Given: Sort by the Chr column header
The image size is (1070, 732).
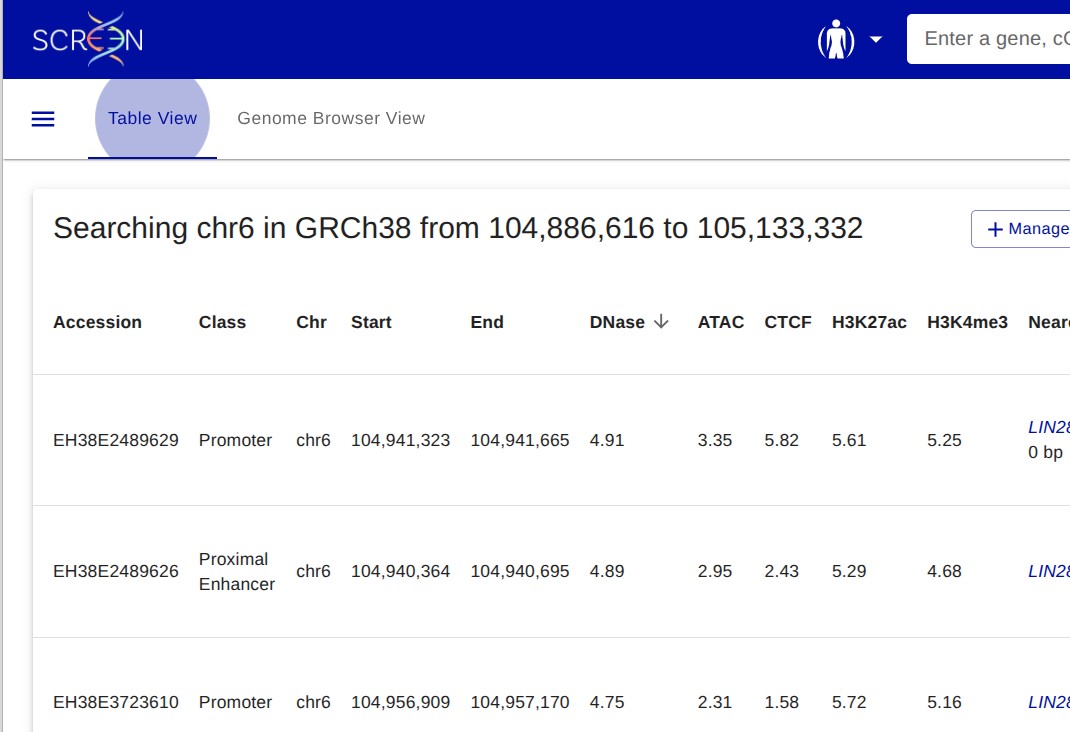Looking at the screenshot, I should pyautogui.click(x=311, y=322).
